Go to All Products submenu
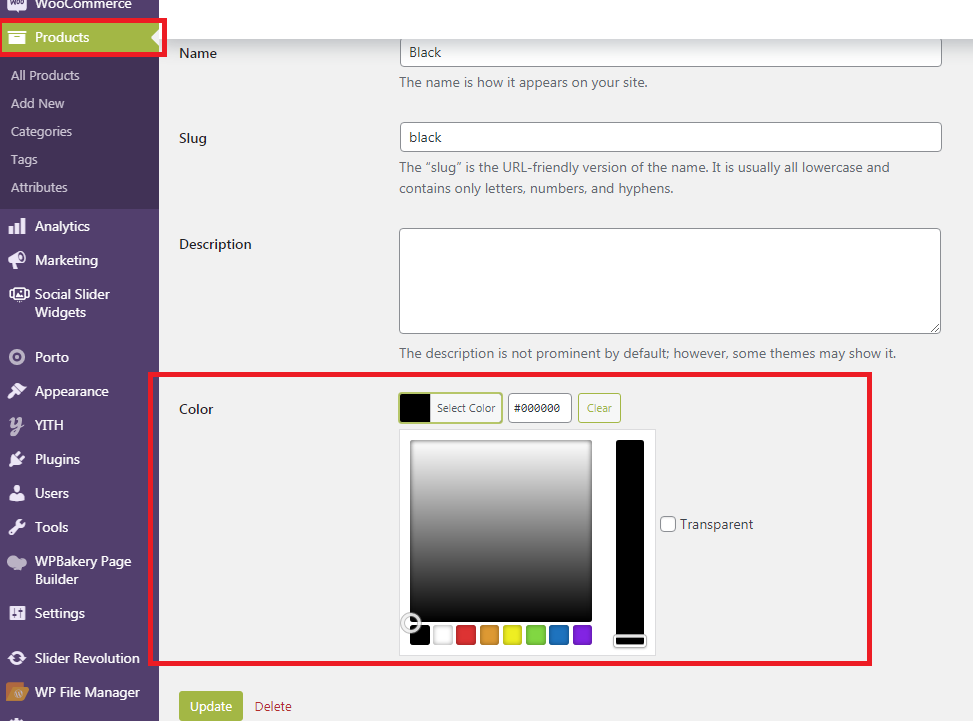 pyautogui.click(x=45, y=76)
